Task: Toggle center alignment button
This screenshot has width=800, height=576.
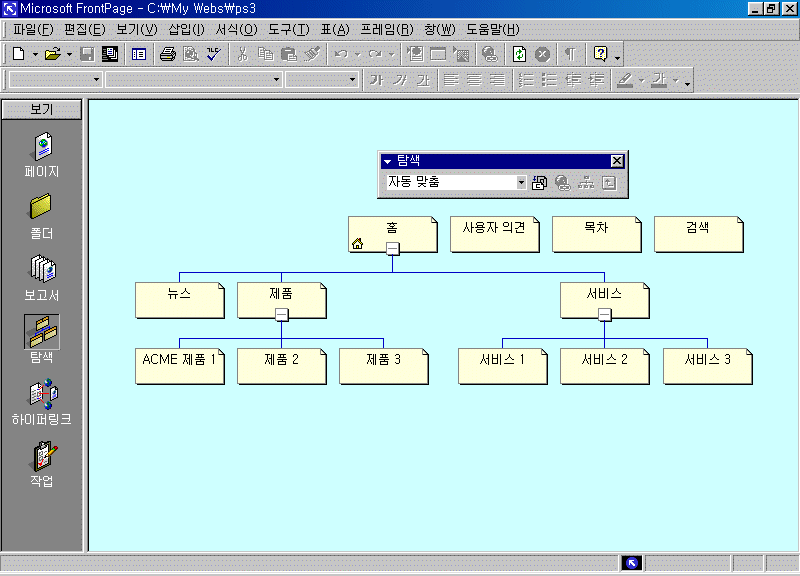Action: pos(474,80)
